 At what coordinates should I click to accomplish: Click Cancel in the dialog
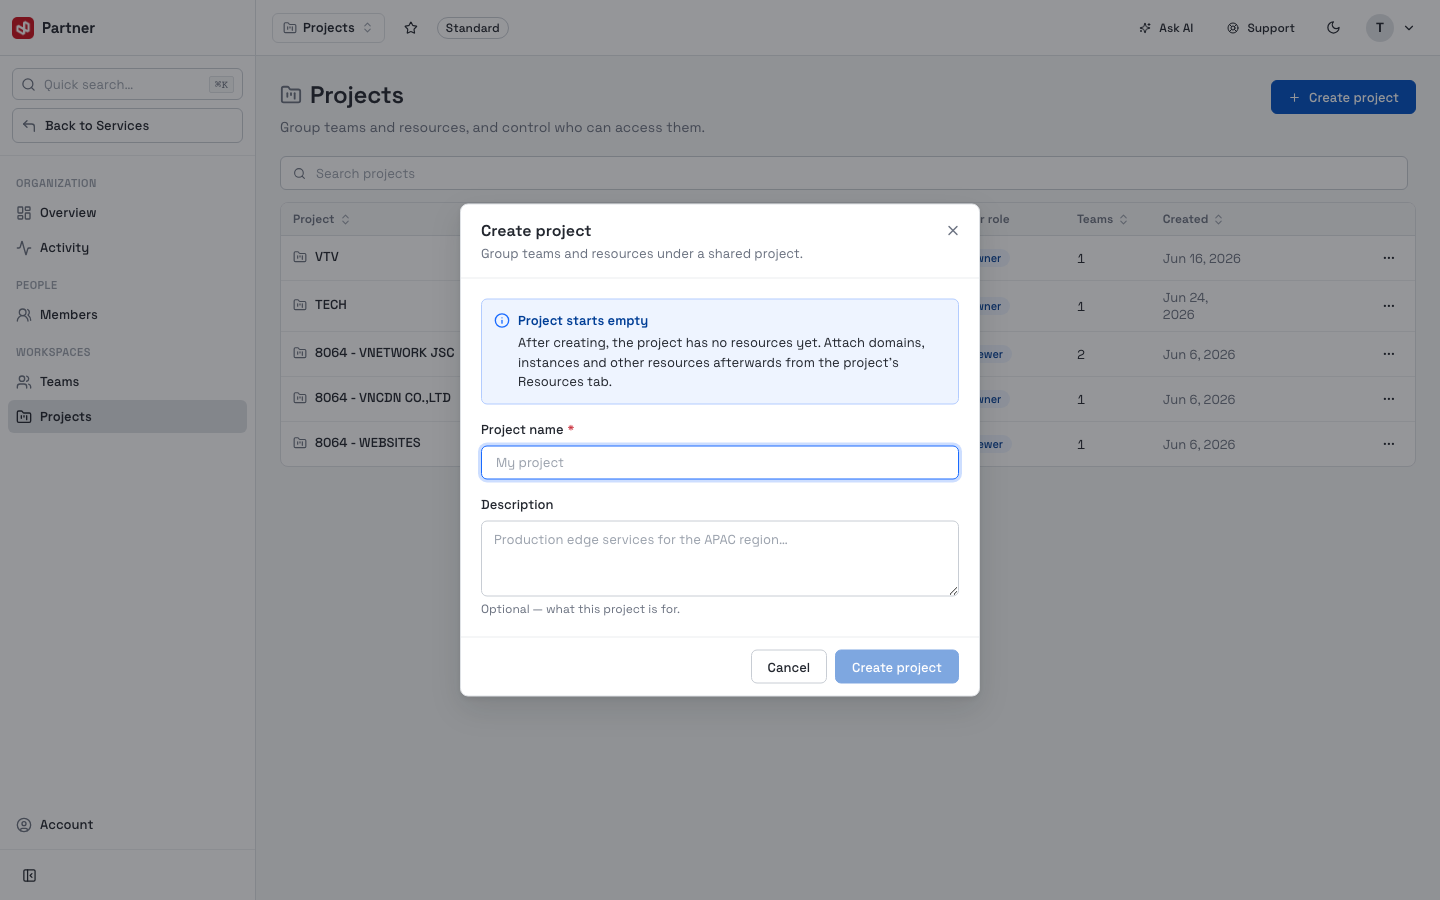tap(789, 667)
